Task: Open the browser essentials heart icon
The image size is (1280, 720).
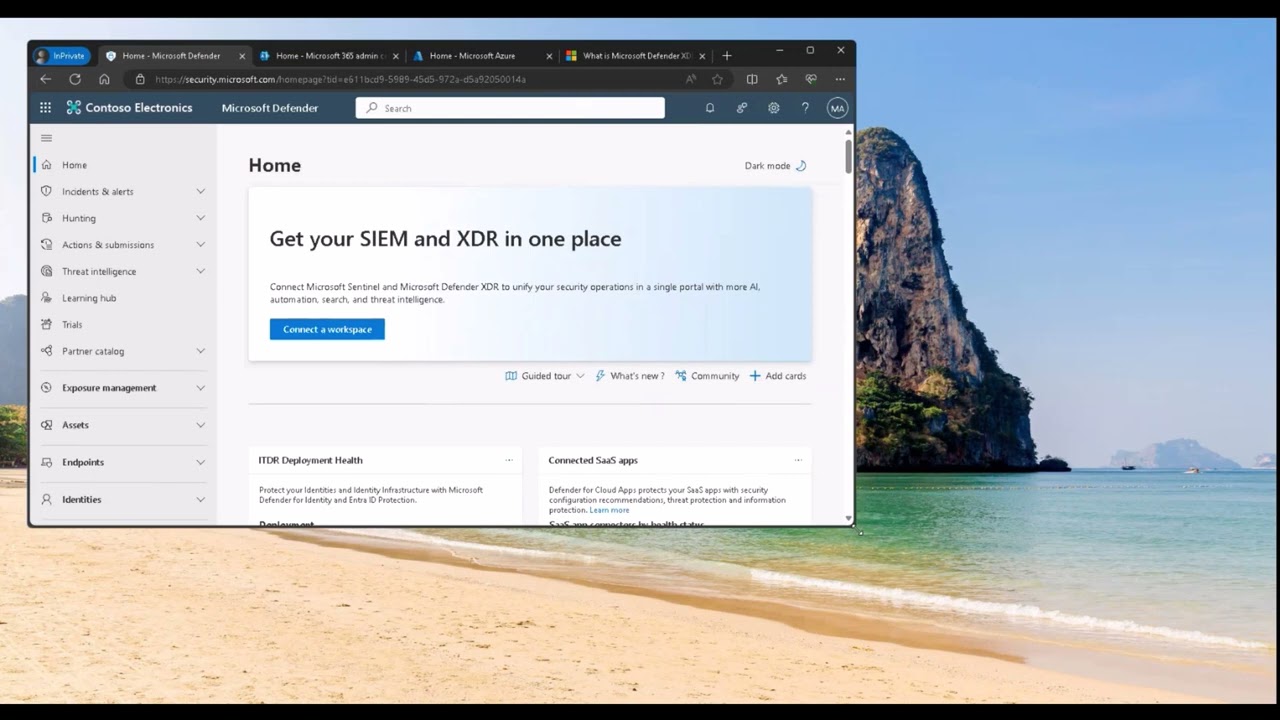Action: [x=811, y=79]
